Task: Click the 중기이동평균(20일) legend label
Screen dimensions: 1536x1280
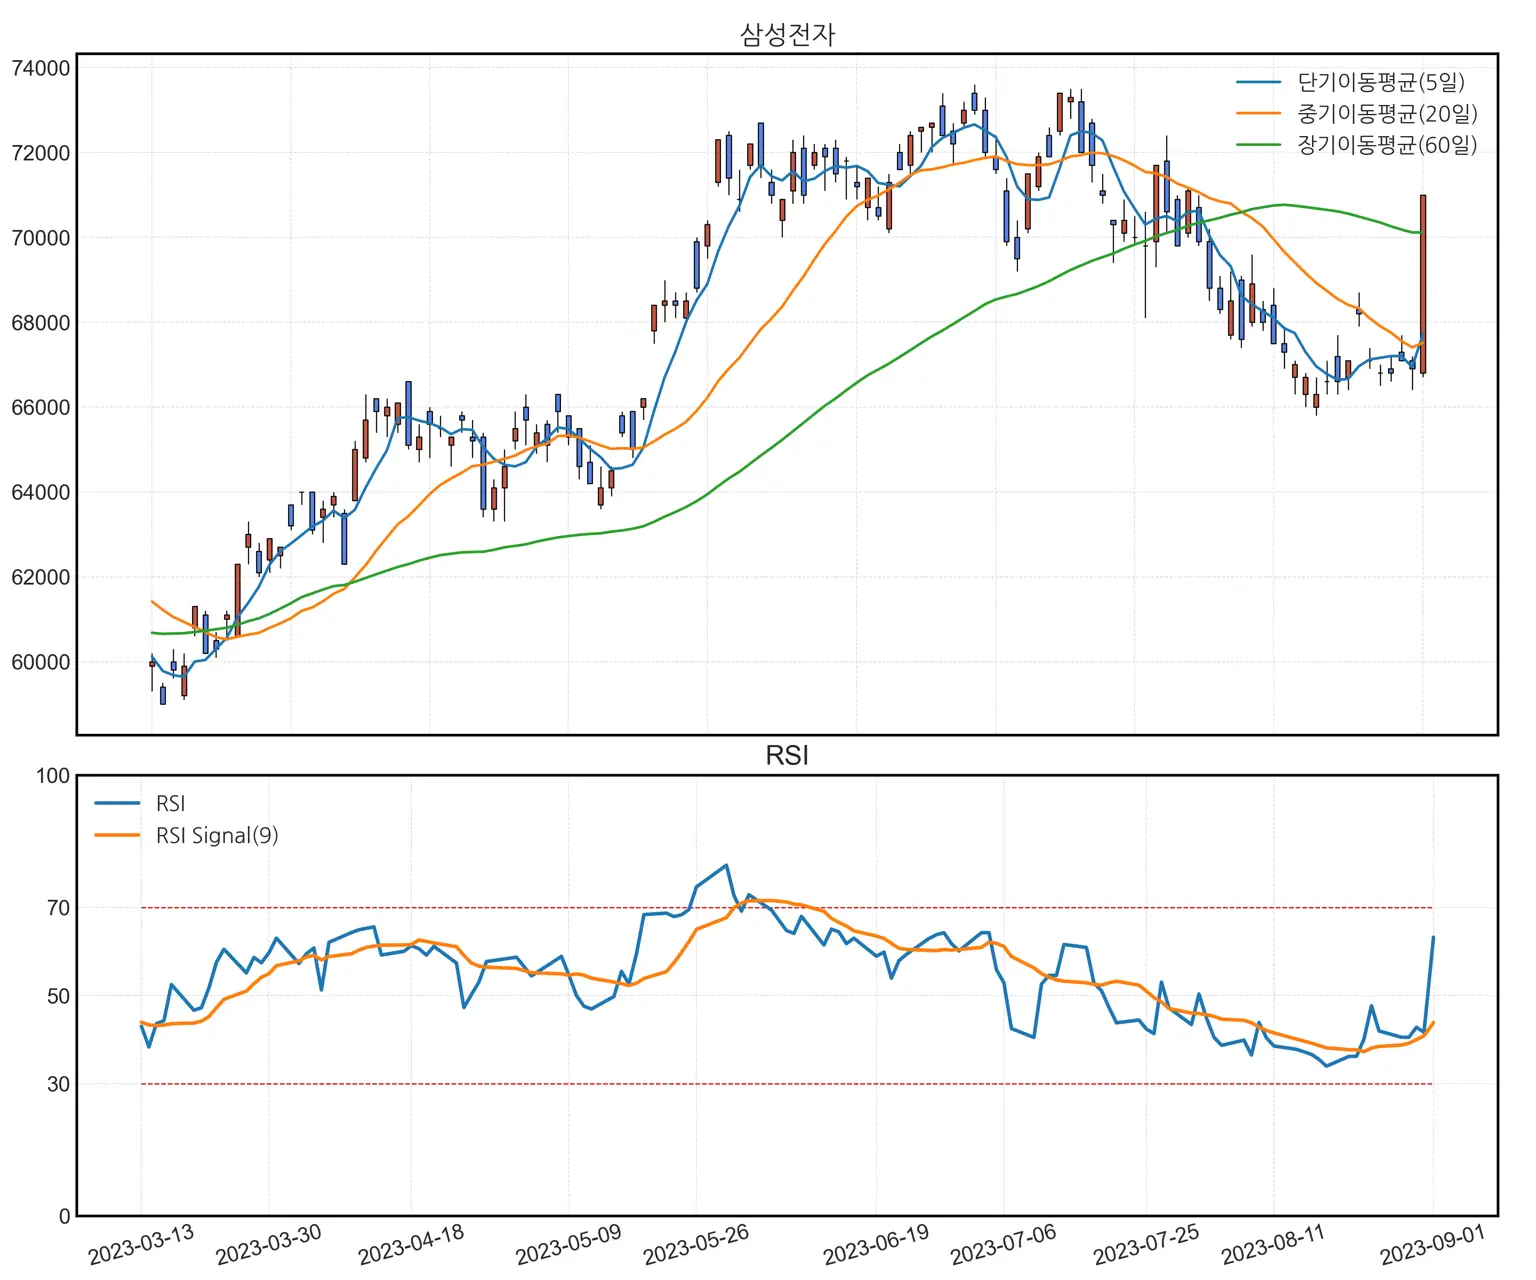Action: (x=1386, y=114)
